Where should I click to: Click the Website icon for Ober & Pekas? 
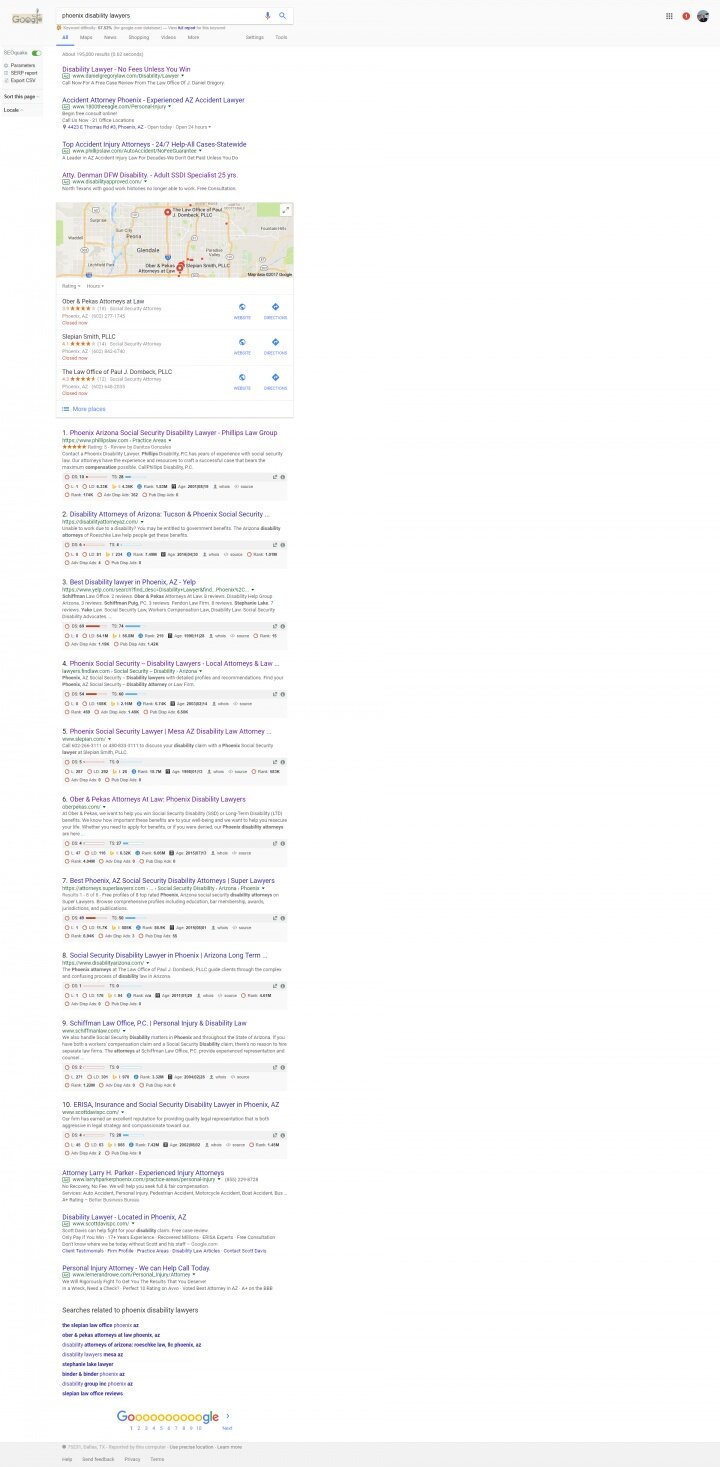point(242,308)
